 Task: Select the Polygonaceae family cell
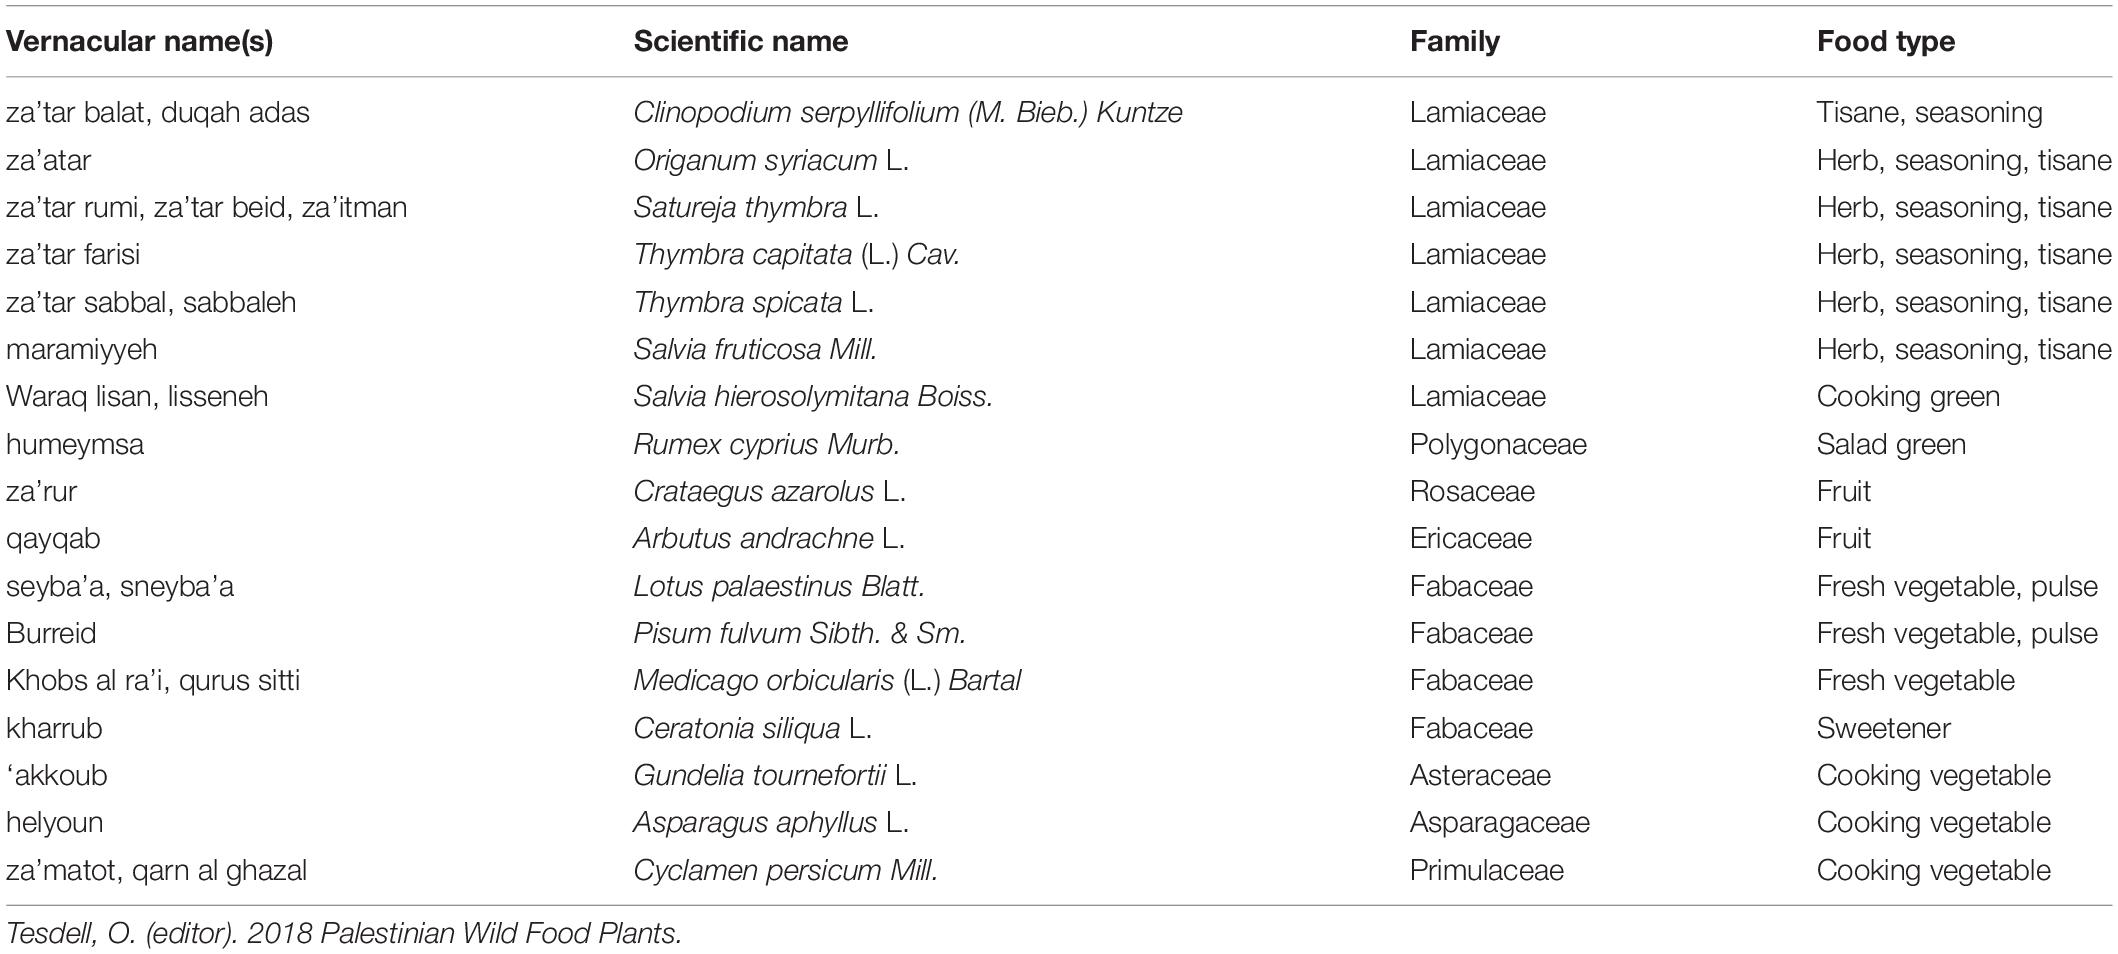1497,444
